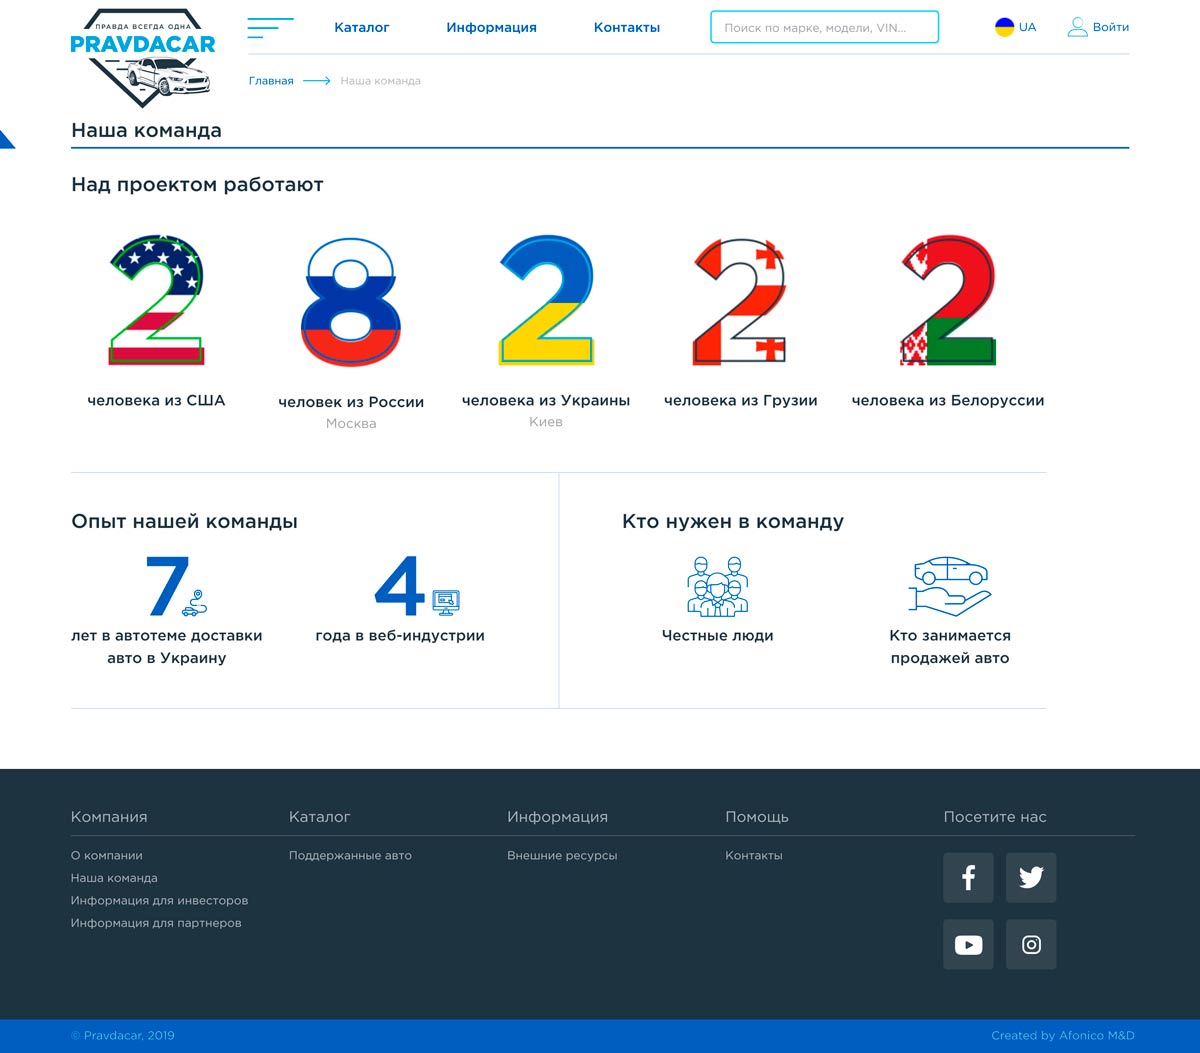Open the О компании footer link
The height and width of the screenshot is (1053, 1200).
pos(107,855)
